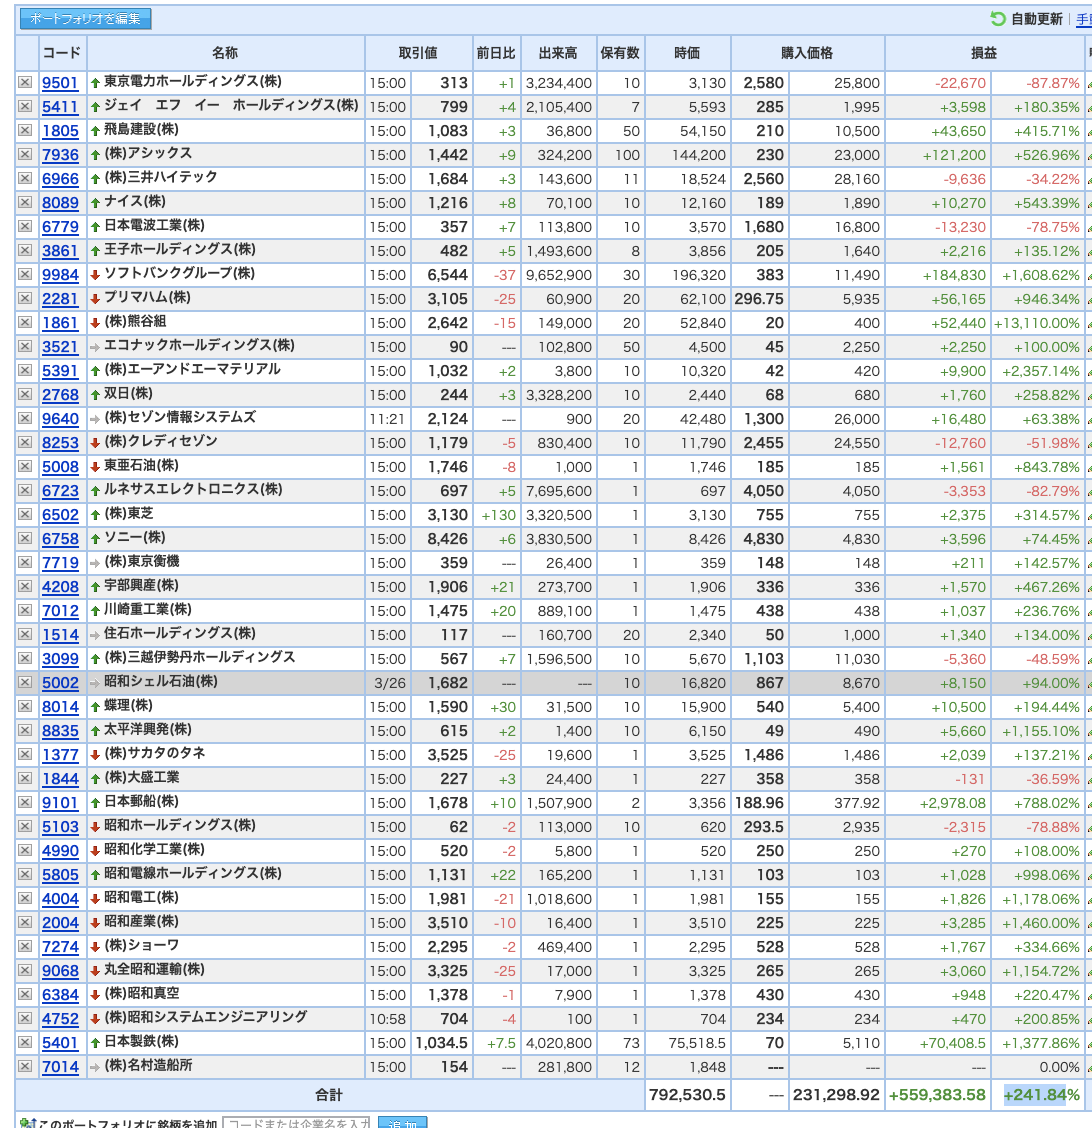This screenshot has width=1092, height=1128.
Task: Delete the 9501 東京電力 row with its X icon
Action: (25, 83)
